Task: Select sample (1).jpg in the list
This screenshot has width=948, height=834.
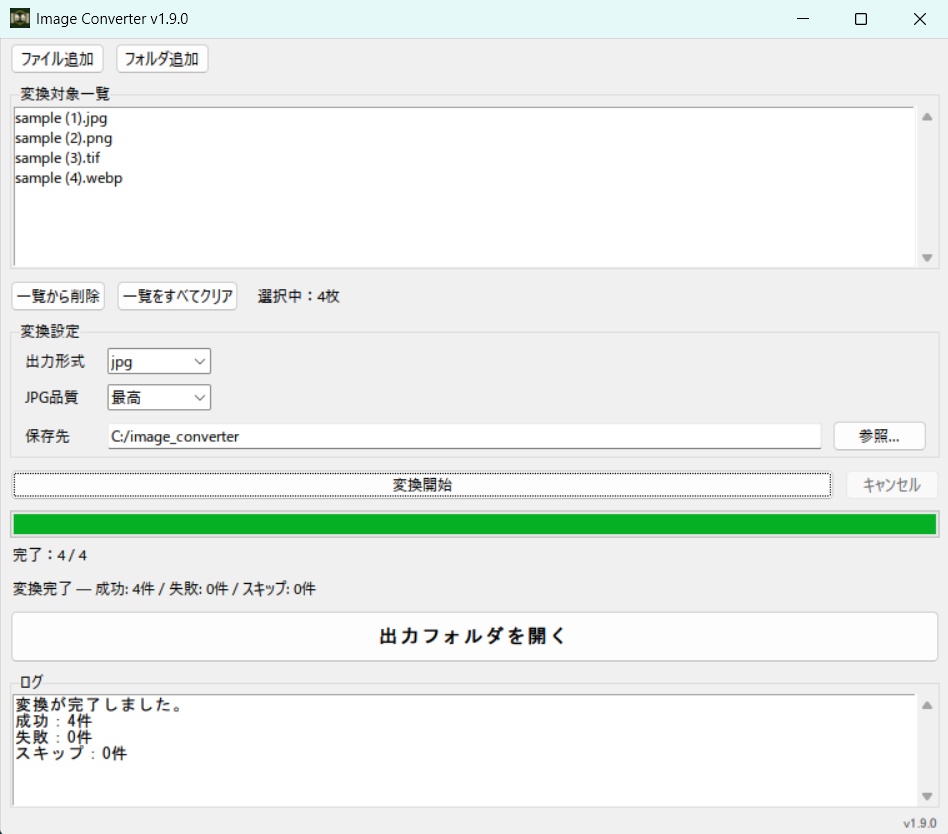Action: [61, 118]
